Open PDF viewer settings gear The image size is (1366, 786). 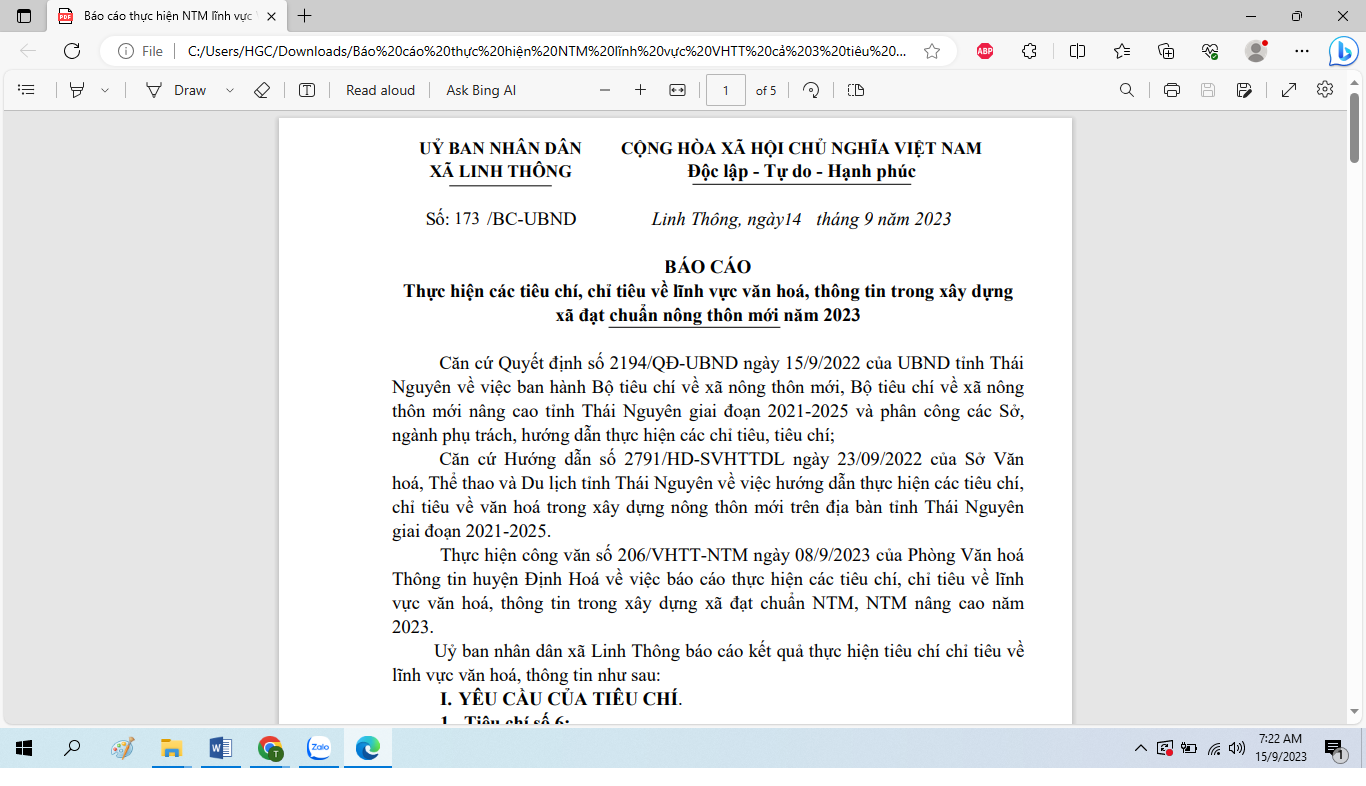tap(1325, 89)
